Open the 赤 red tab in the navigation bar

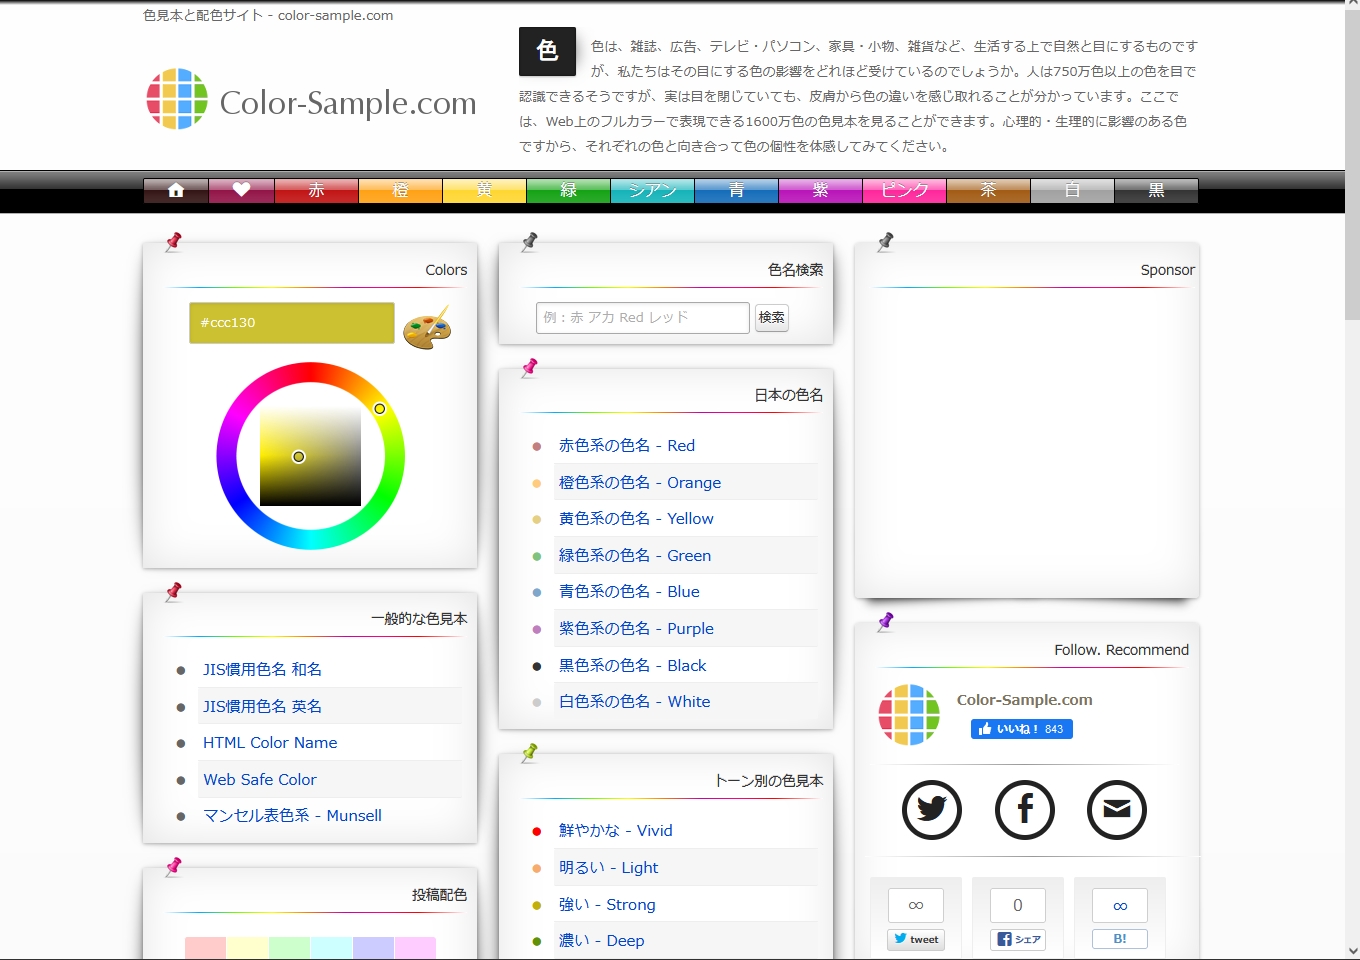point(316,190)
